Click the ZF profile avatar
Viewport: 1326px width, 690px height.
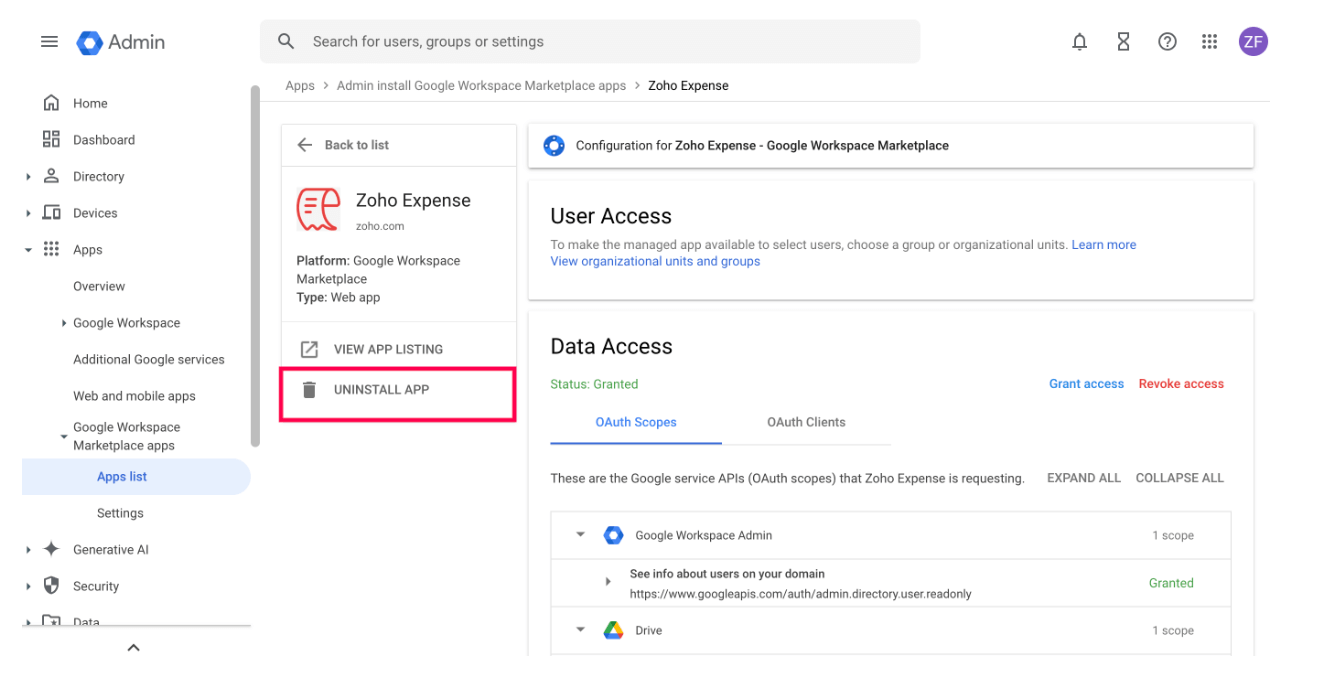[1253, 41]
